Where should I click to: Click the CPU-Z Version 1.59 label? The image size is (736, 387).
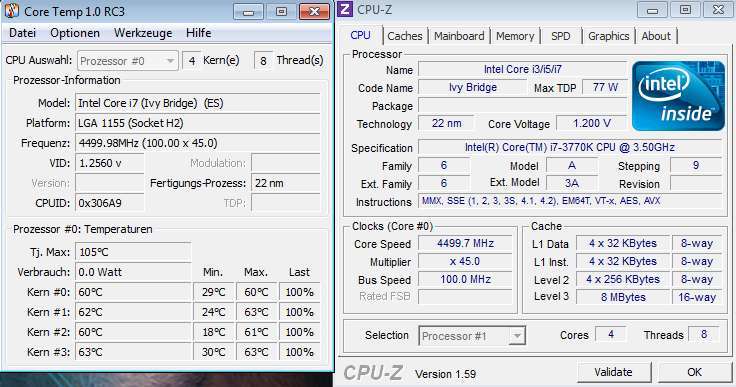pos(445,374)
